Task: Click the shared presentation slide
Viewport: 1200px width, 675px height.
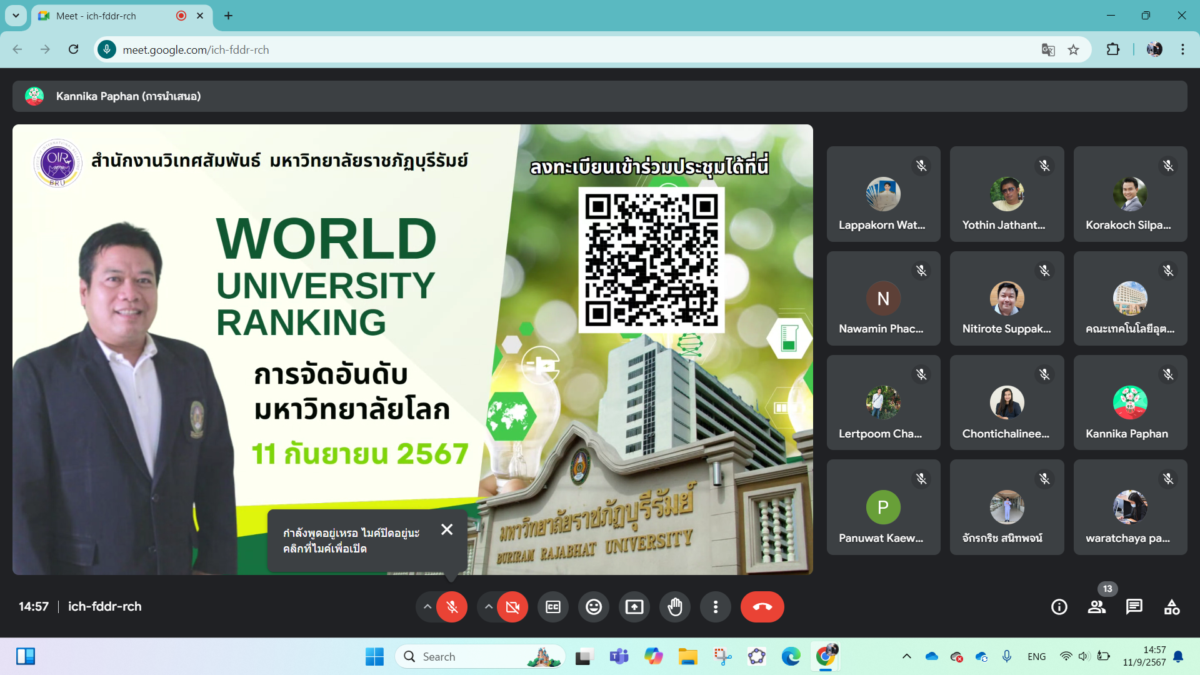Action: pyautogui.click(x=412, y=350)
